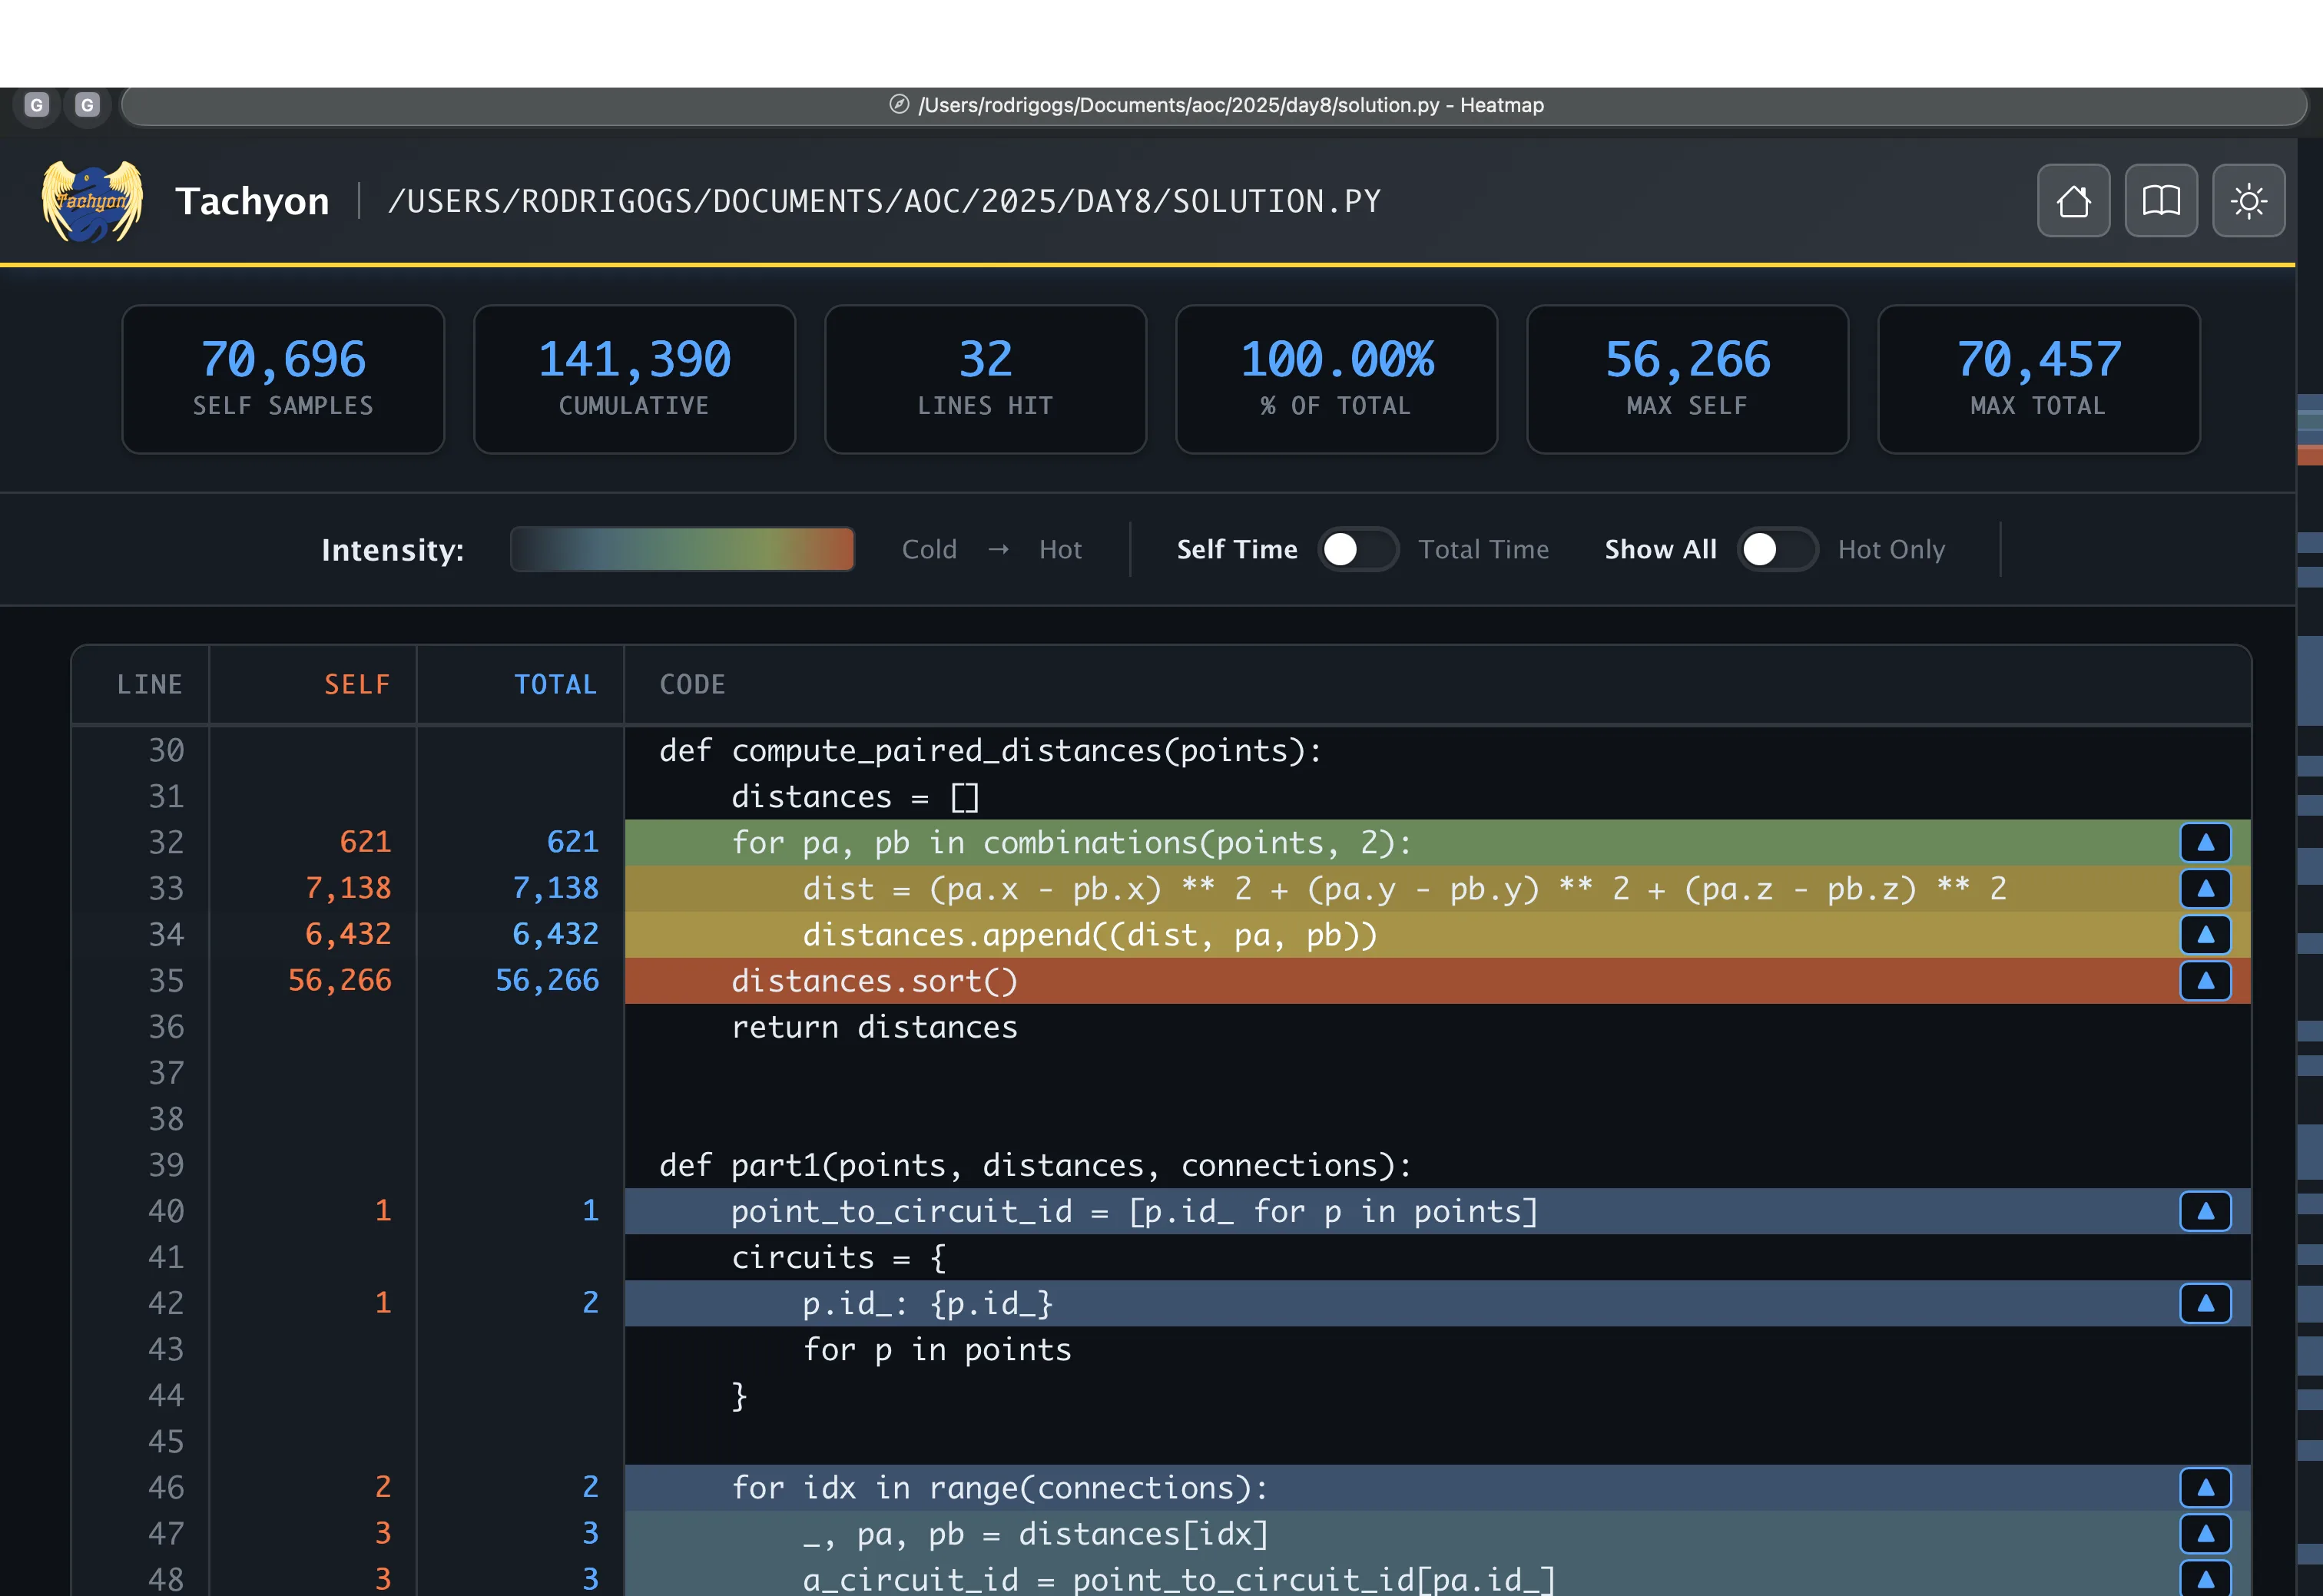The height and width of the screenshot is (1596, 2323).
Task: Click the 'Total Time' label
Action: pyautogui.click(x=1483, y=549)
